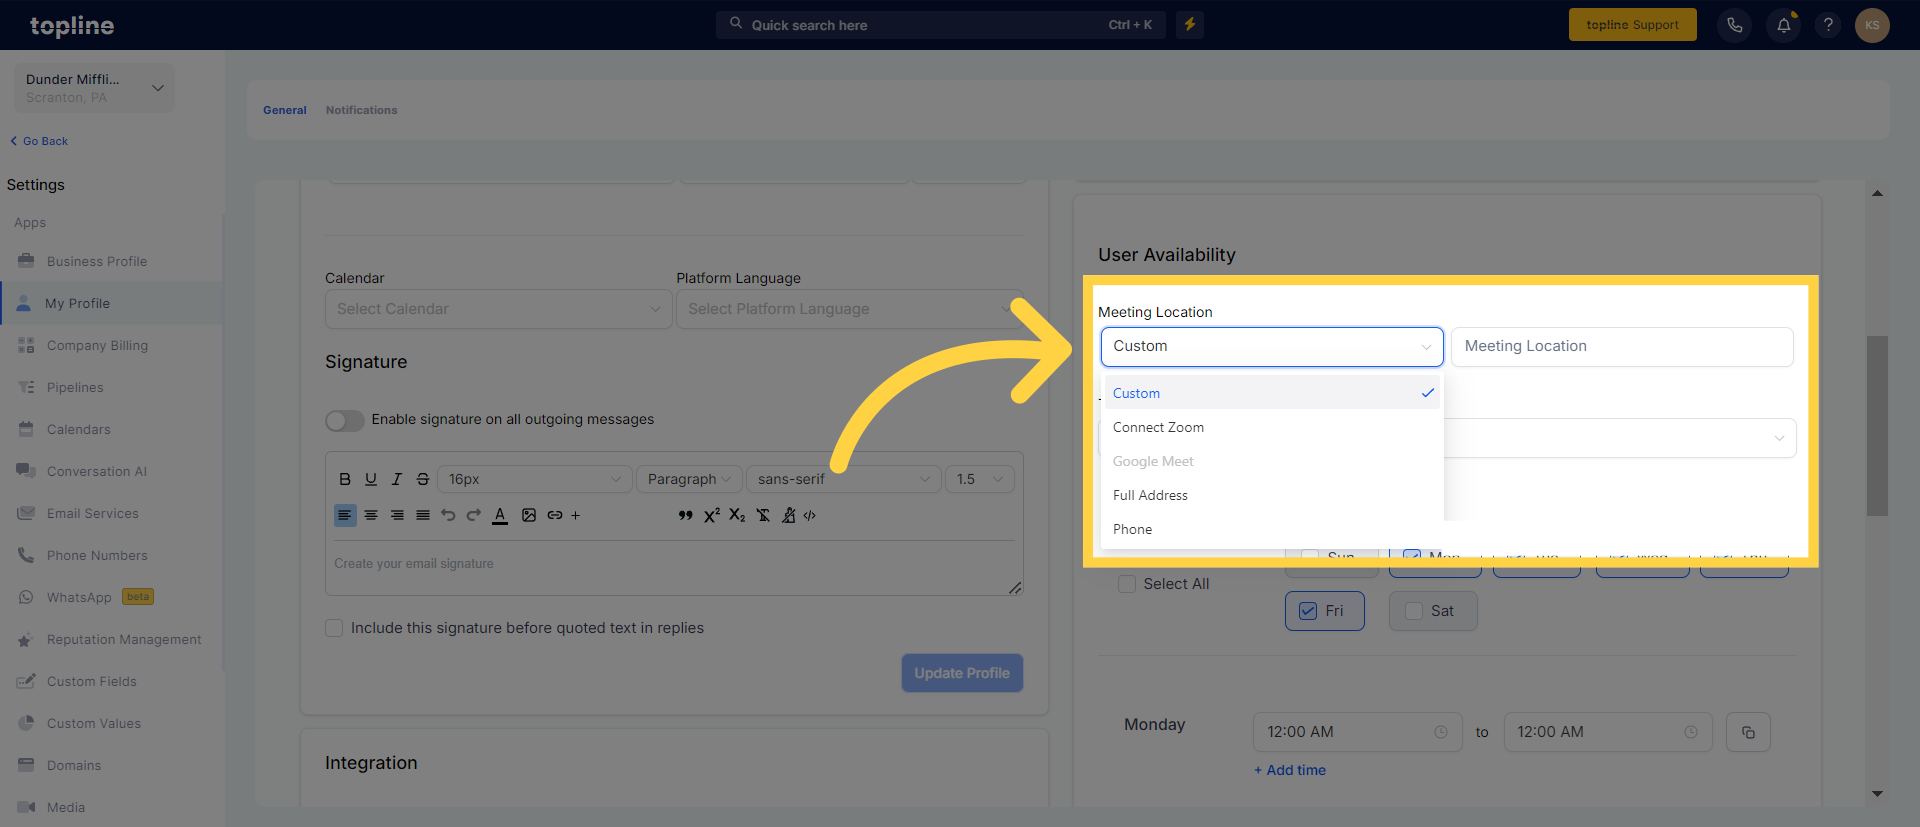Apply superscript formatting
This screenshot has height=827, width=1920.
tap(712, 515)
